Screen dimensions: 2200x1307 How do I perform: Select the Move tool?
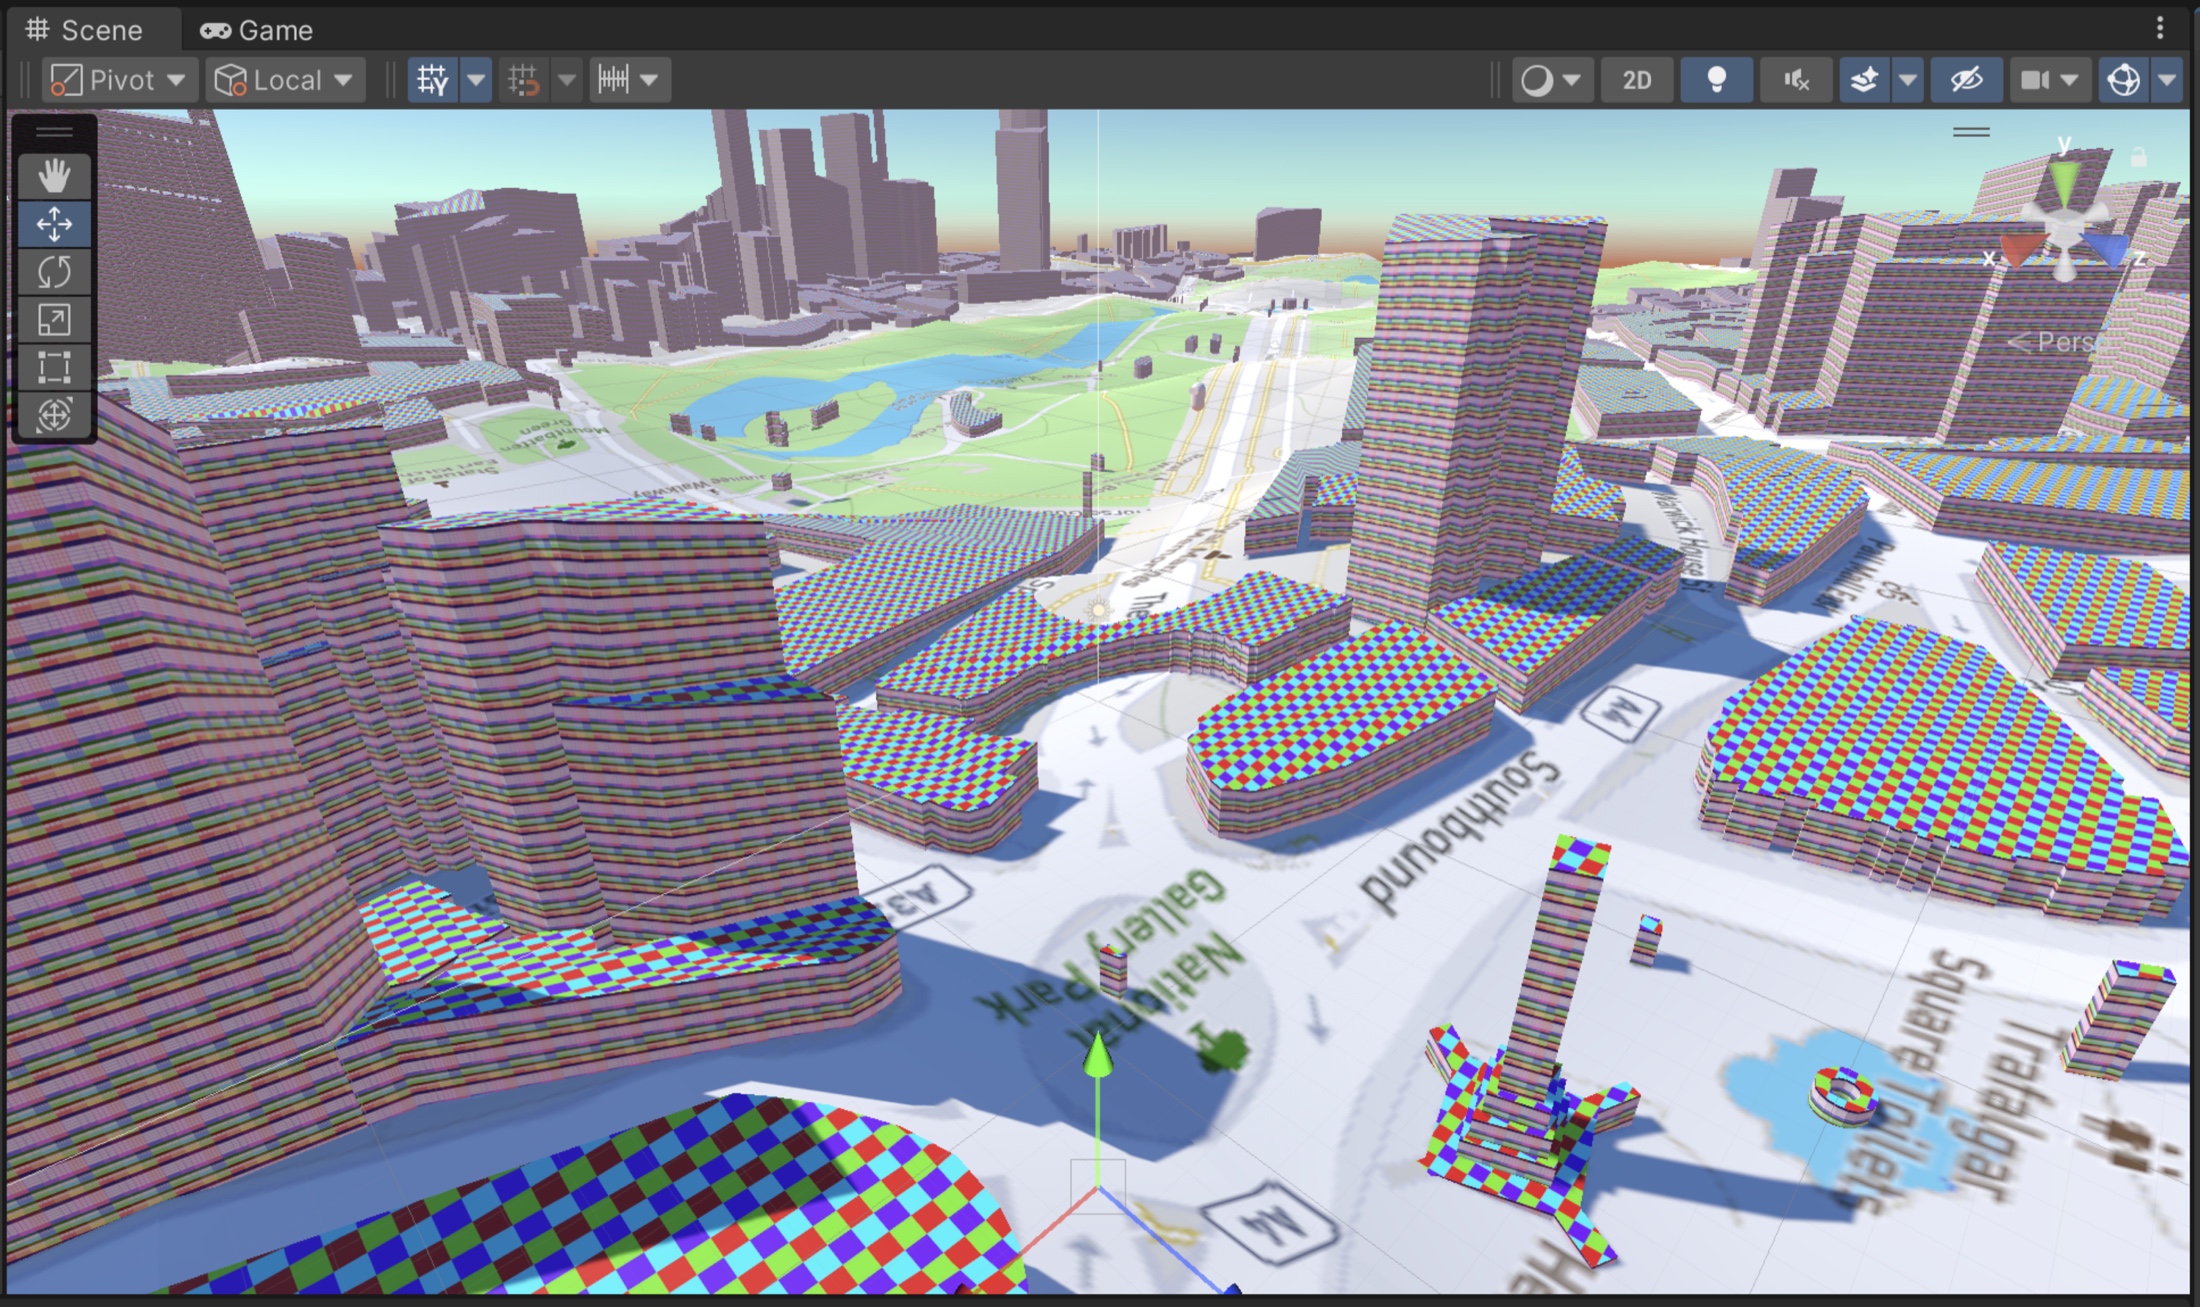click(x=54, y=224)
